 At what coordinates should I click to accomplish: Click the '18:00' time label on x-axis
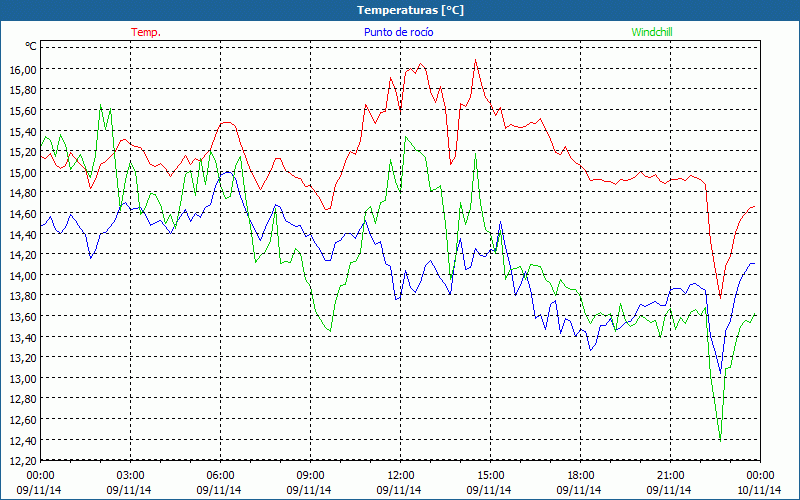click(581, 476)
